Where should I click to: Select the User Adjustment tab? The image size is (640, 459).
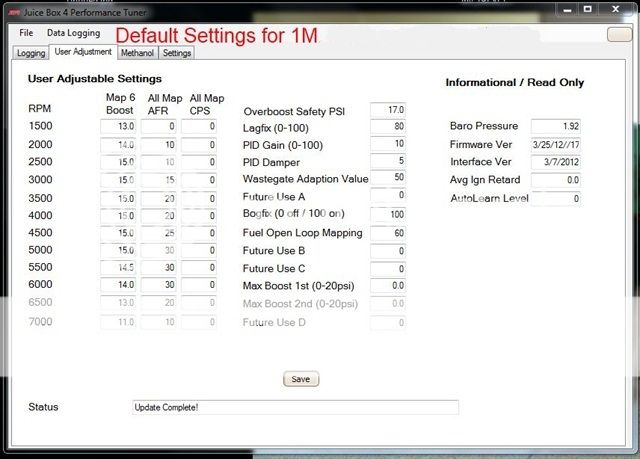click(83, 52)
